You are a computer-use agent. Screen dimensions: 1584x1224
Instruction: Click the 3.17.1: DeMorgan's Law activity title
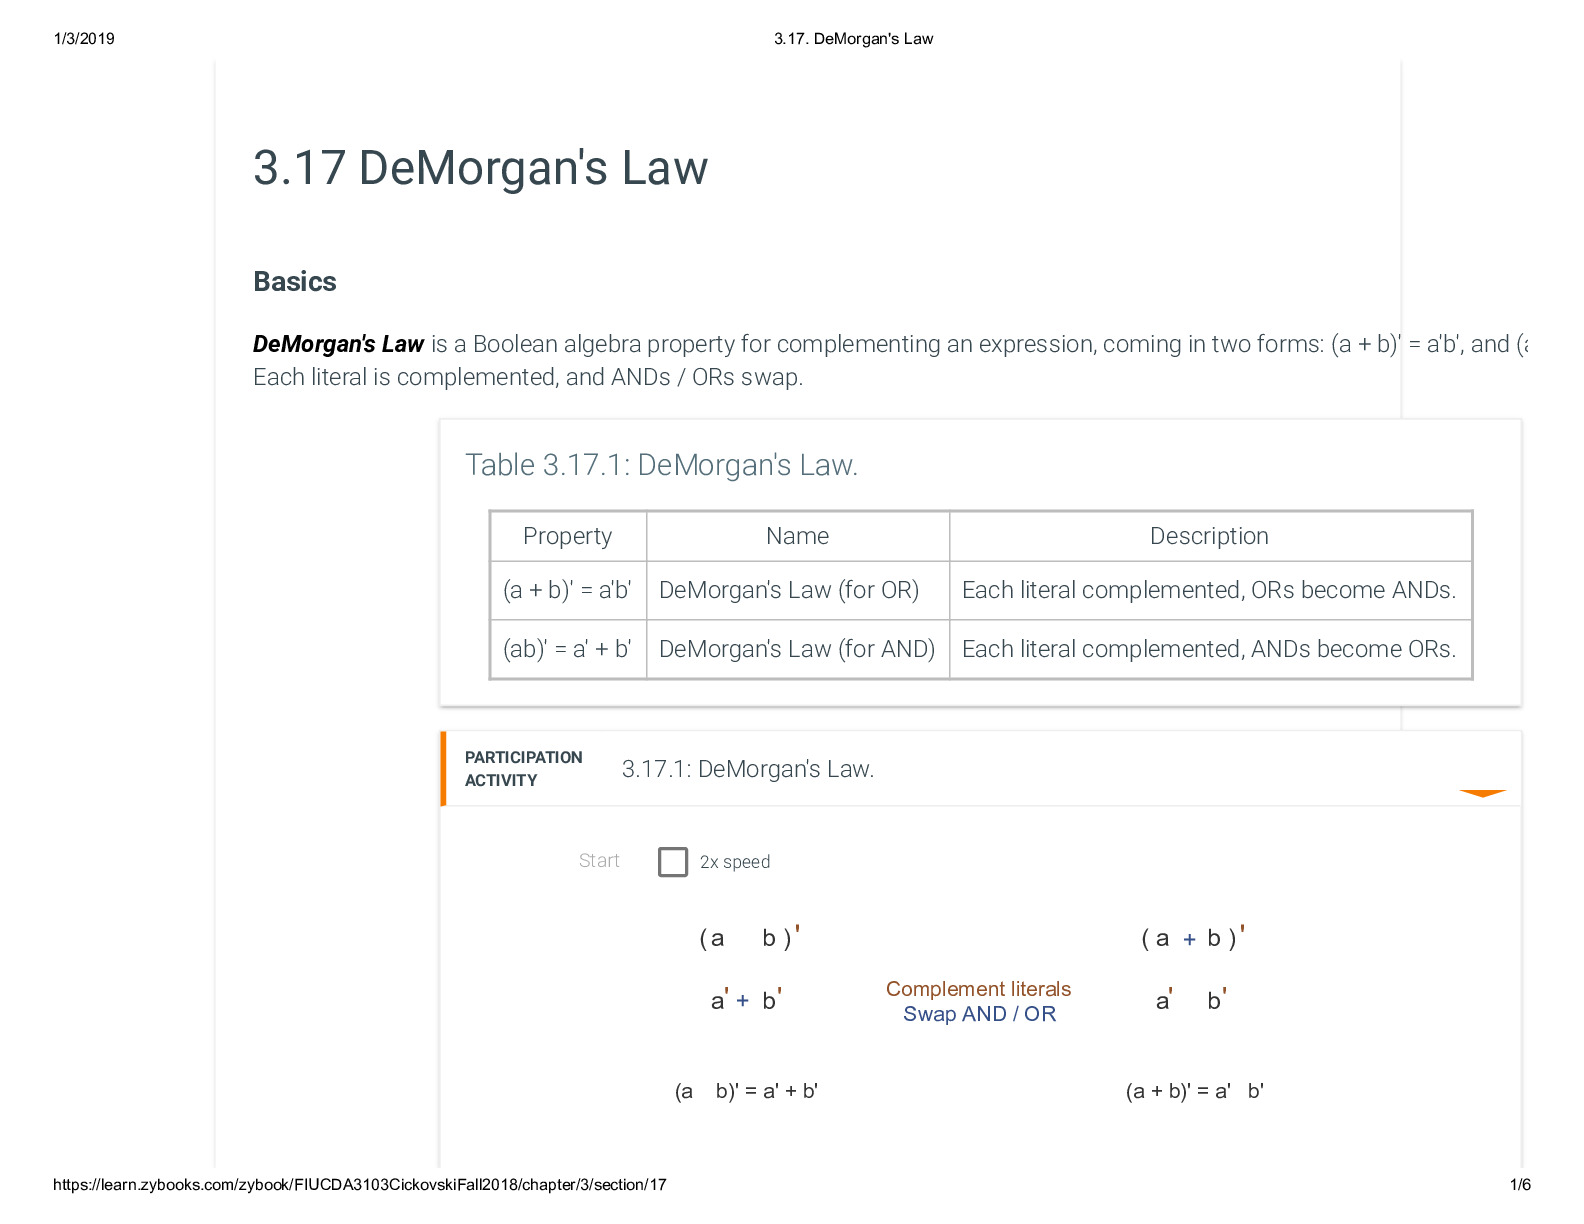tap(748, 769)
